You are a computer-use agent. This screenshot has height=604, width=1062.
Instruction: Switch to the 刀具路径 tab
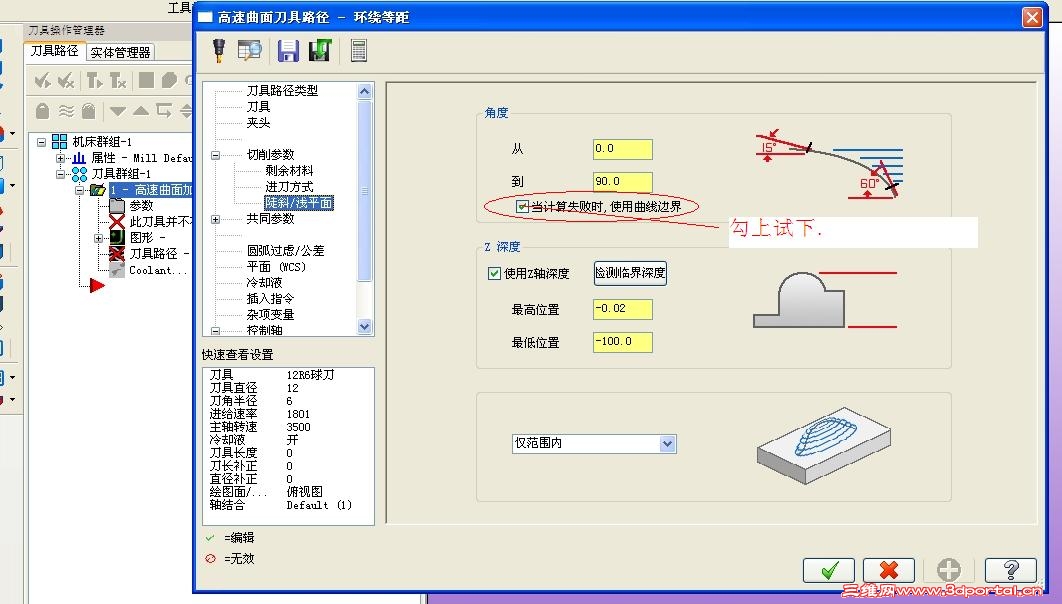54,51
